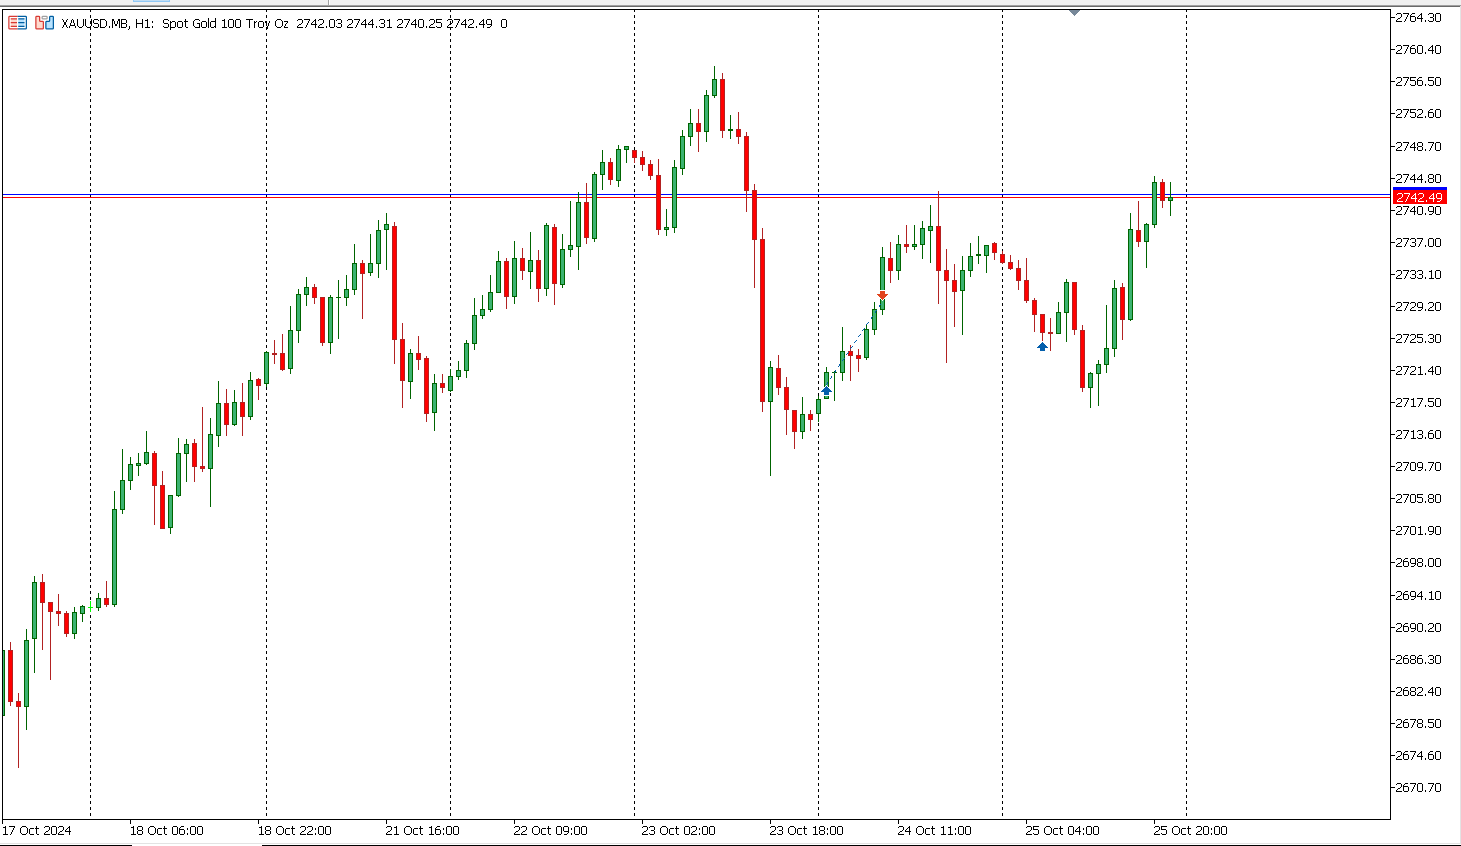This screenshot has width=1461, height=846.
Task: Click the 2717.50 price scale label
Action: point(1418,402)
